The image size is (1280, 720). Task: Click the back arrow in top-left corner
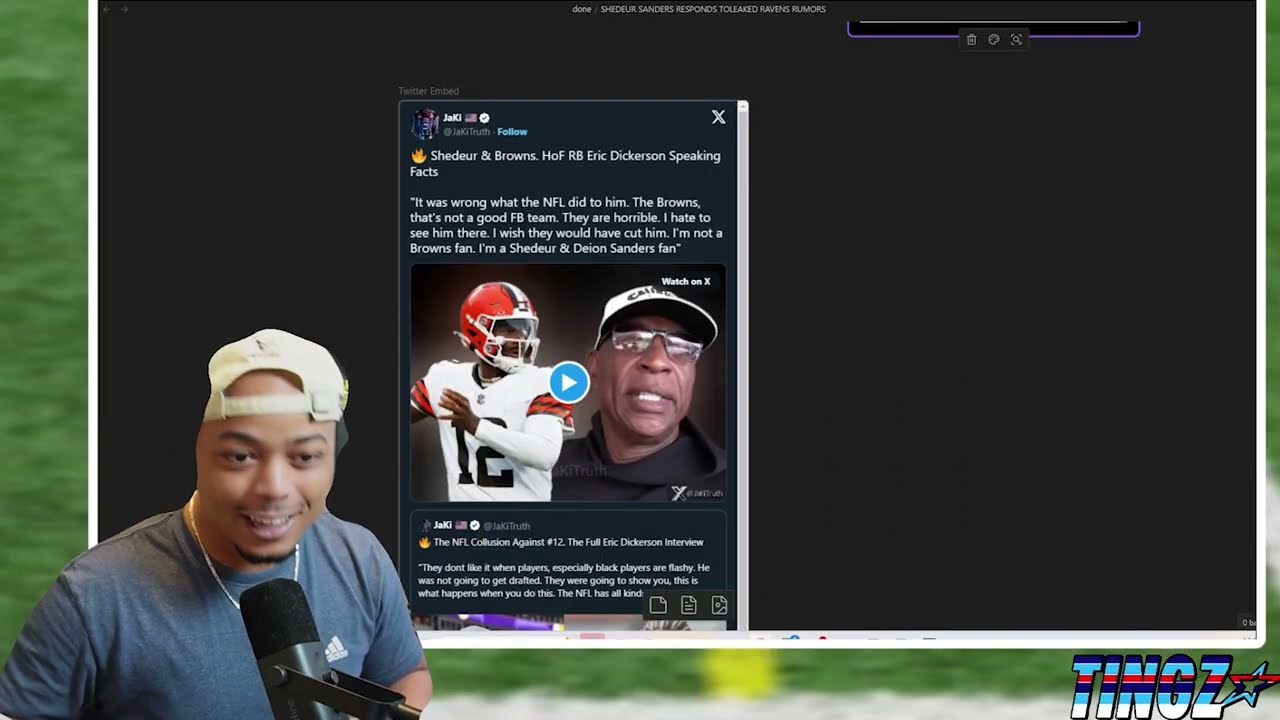(107, 9)
